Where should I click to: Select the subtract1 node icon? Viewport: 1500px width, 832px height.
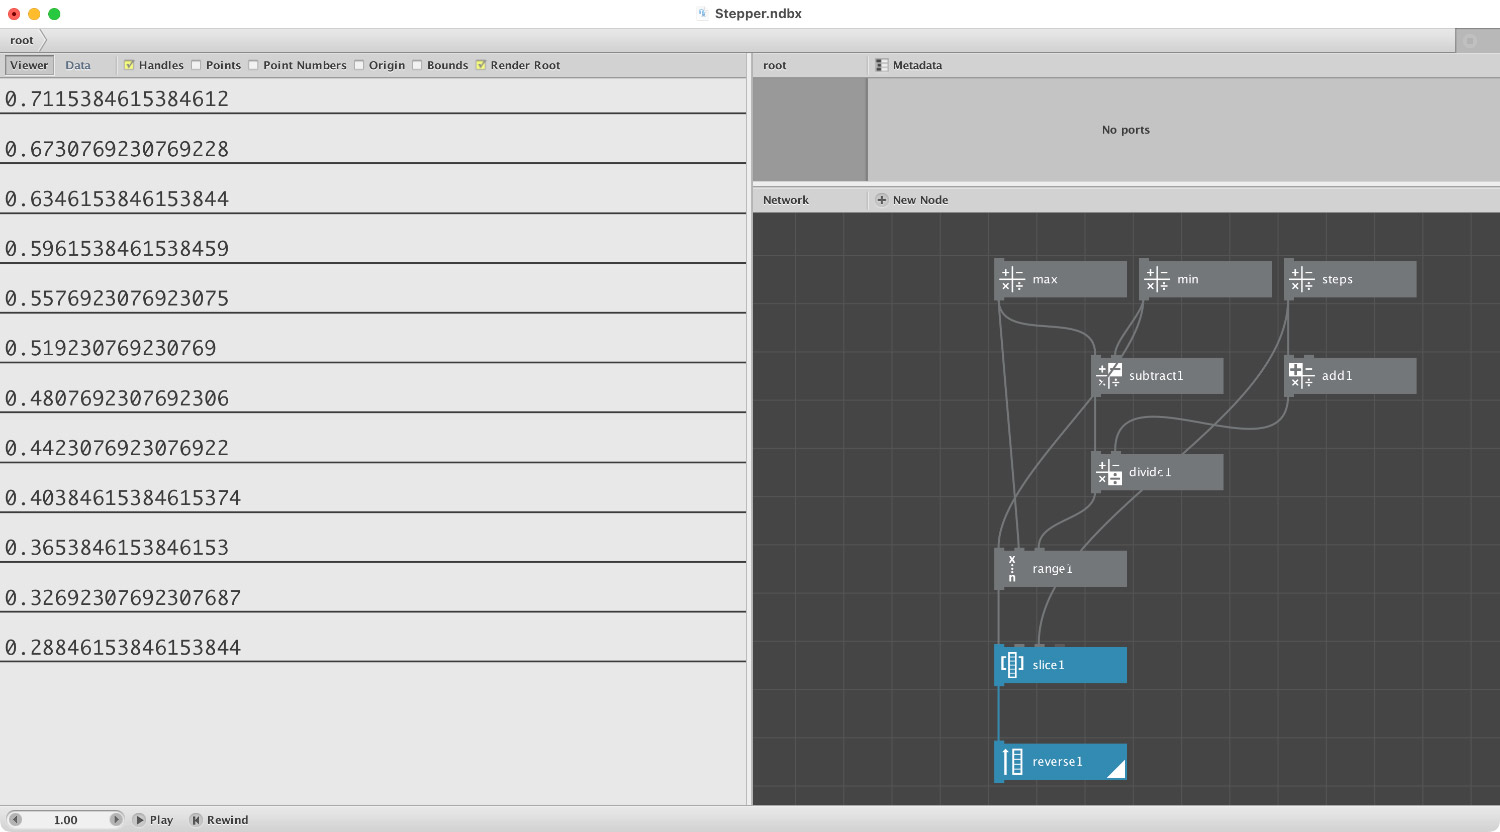(1109, 376)
